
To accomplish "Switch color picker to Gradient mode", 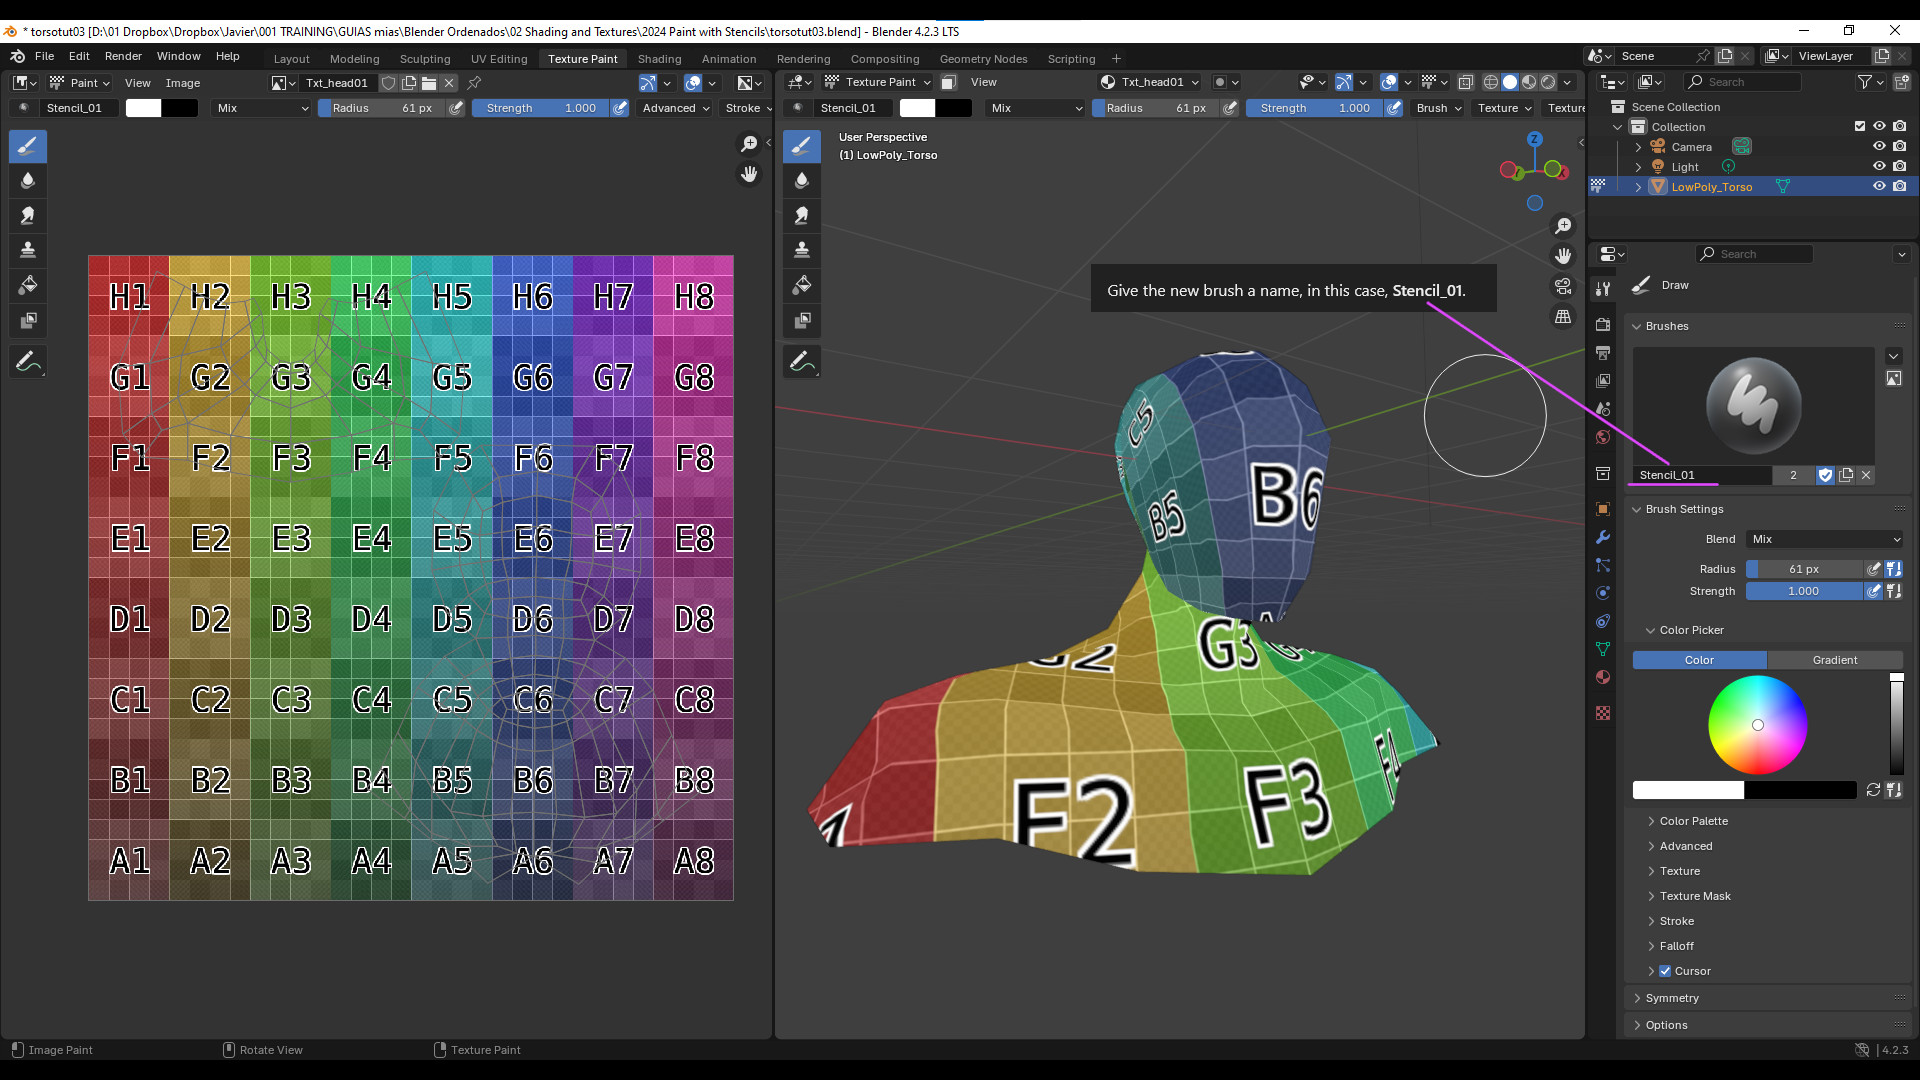I will coord(1835,660).
